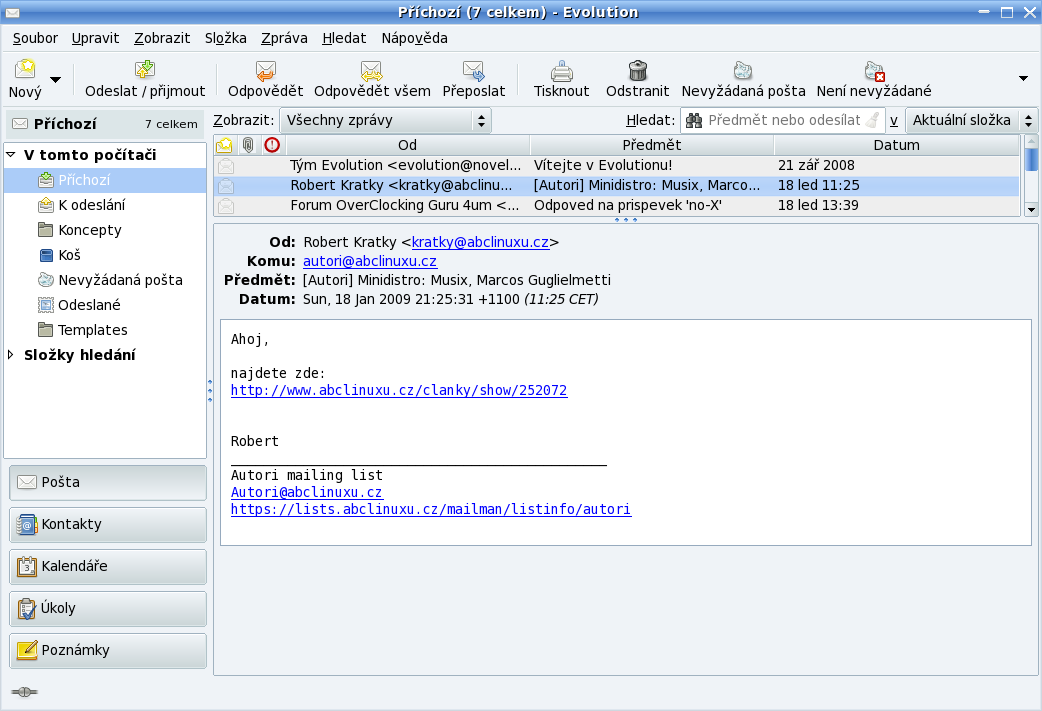Open the Hledat menu
The height and width of the screenshot is (711, 1042).
pos(344,39)
